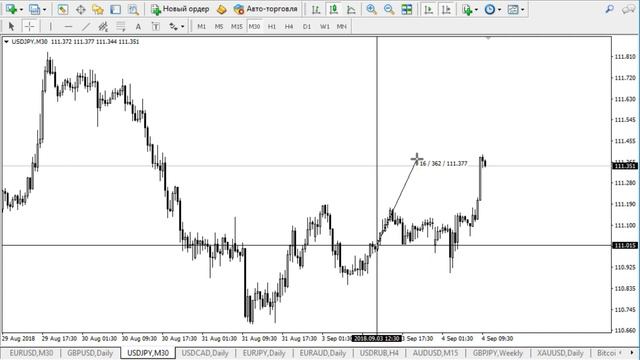
Task: Switch timeframe to W1
Action: [x=324, y=27]
